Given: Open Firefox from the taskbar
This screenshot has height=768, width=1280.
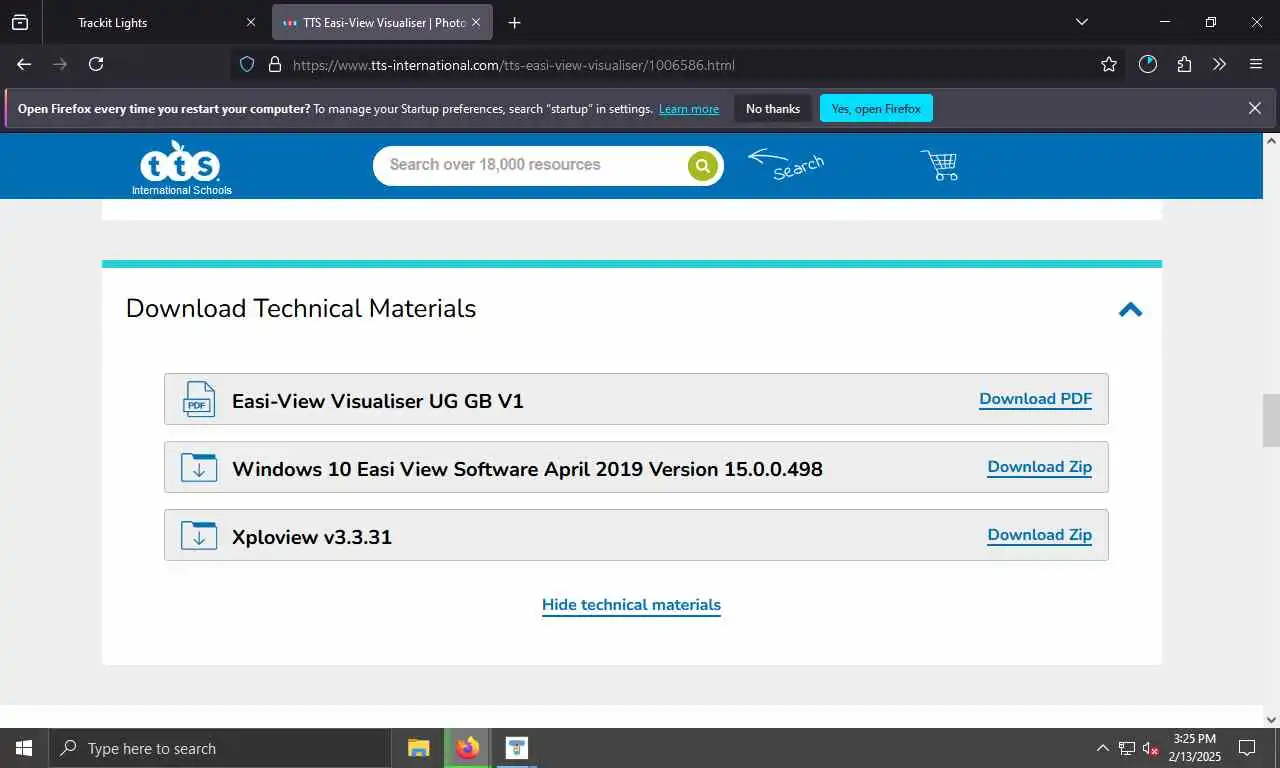Looking at the screenshot, I should [467, 748].
